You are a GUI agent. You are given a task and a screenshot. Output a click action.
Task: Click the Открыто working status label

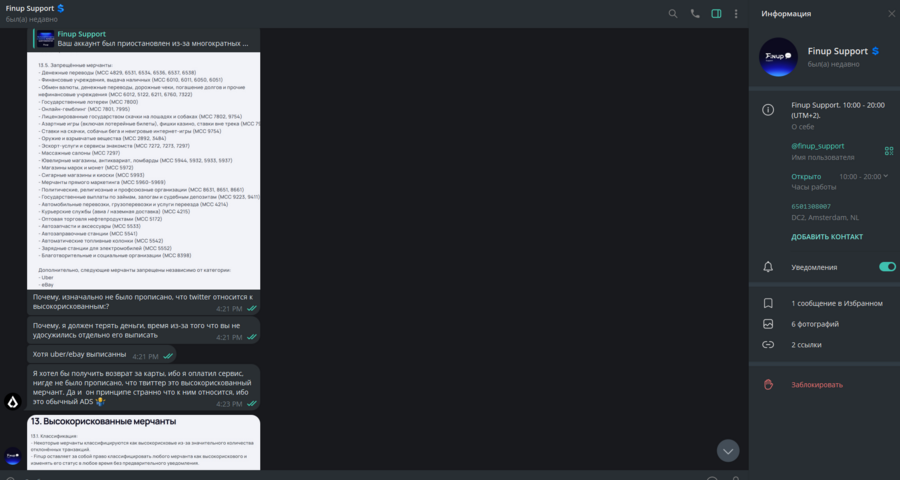click(806, 176)
